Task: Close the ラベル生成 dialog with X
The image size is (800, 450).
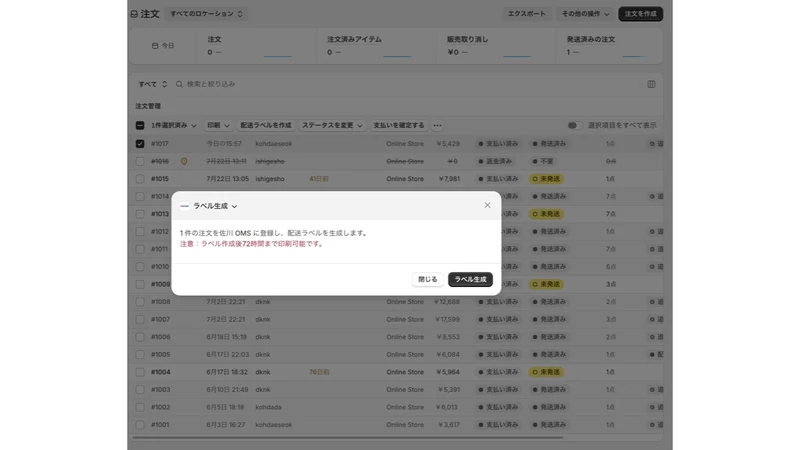Action: coord(487,205)
